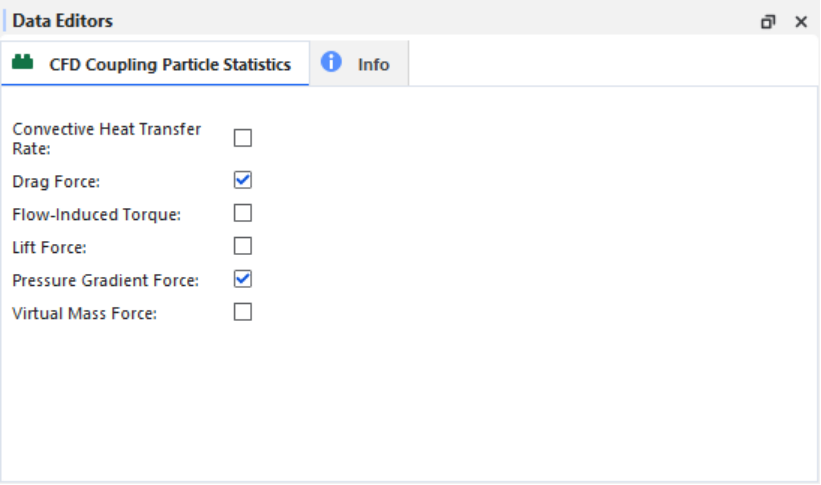Click the Flow-Induced Torque label text

tap(97, 215)
